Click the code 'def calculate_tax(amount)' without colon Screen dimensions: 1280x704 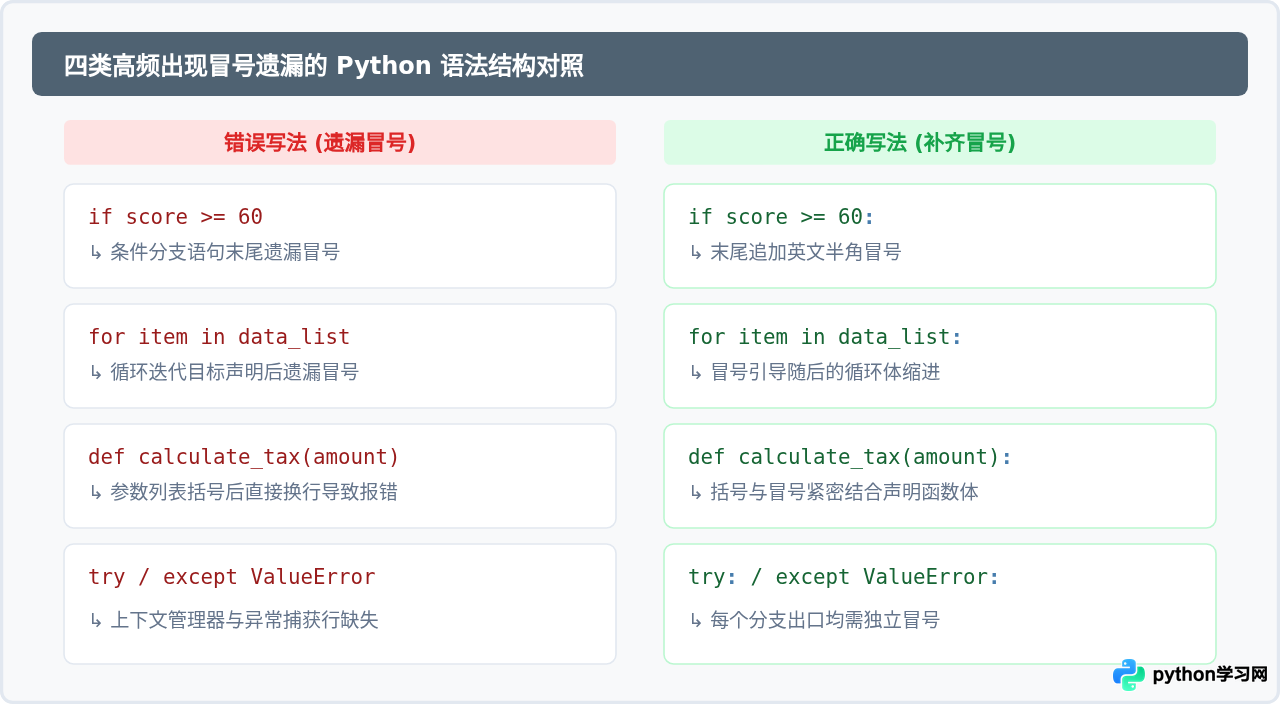244,457
